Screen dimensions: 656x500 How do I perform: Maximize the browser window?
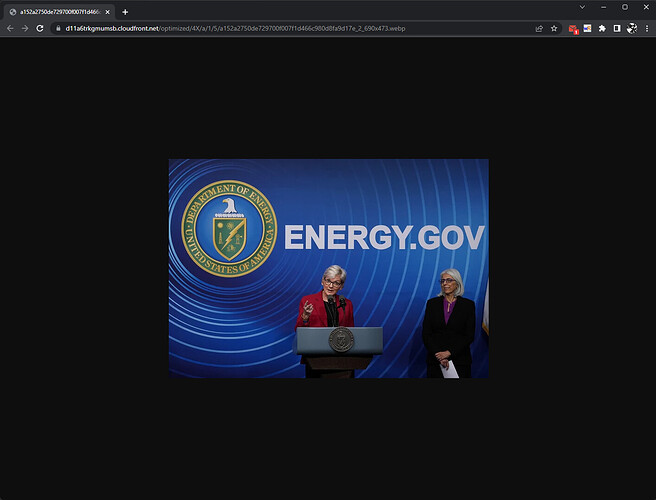click(625, 7)
